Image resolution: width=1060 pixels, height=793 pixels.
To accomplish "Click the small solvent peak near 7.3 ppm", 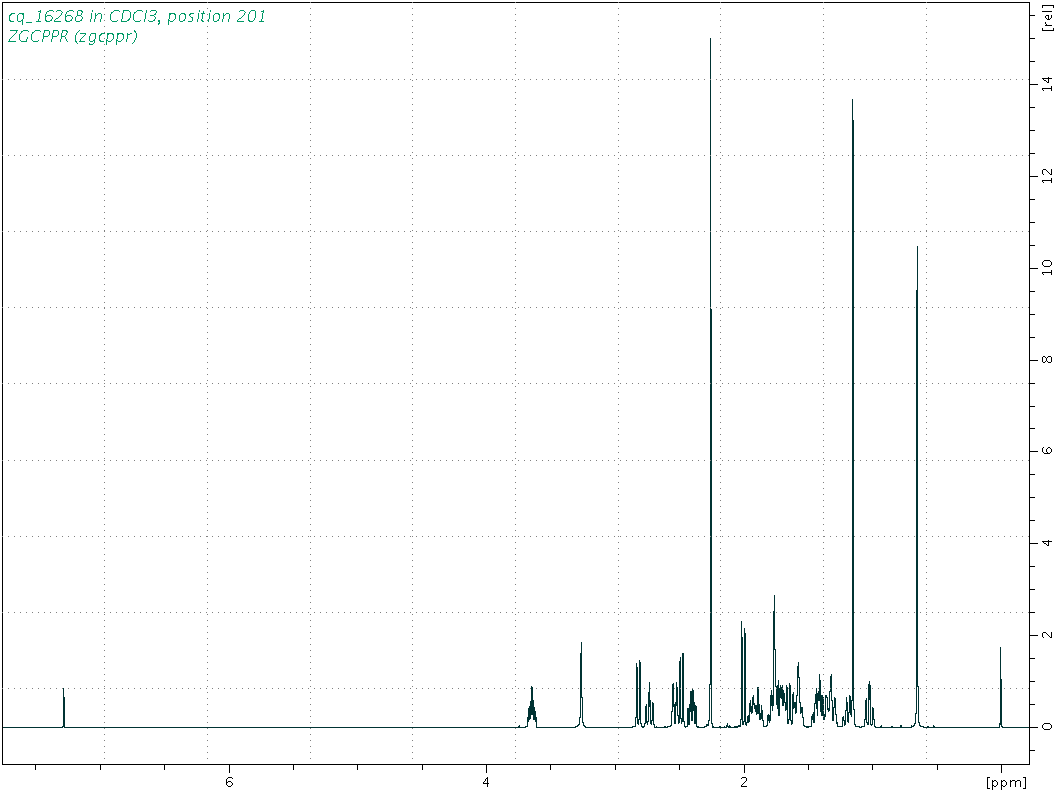I will (64, 708).
